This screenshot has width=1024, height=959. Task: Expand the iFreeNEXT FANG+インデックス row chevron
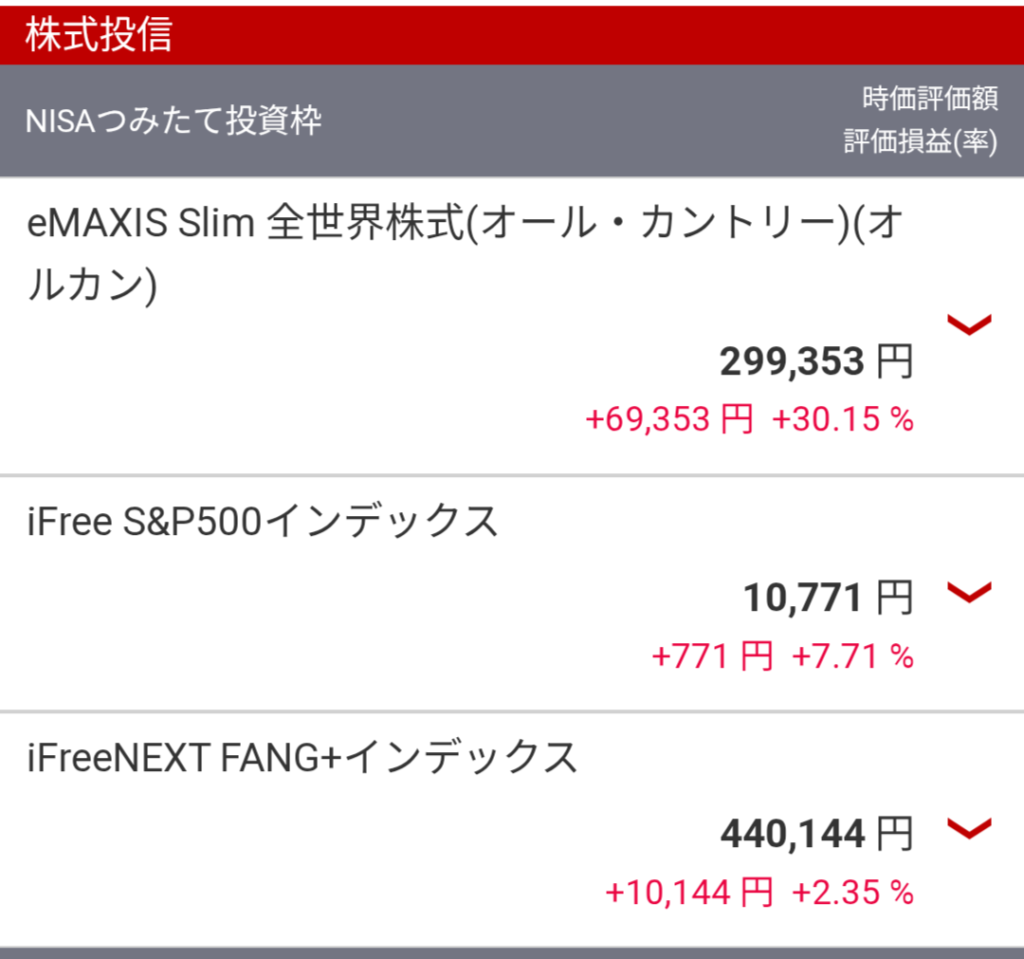[x=969, y=828]
